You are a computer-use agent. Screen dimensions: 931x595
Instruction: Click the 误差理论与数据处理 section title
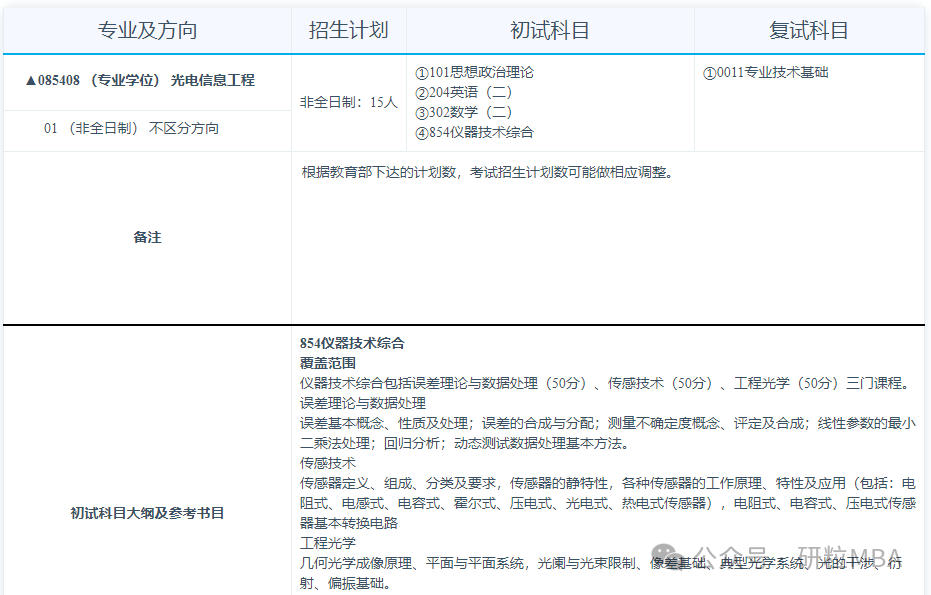pyautogui.click(x=363, y=403)
